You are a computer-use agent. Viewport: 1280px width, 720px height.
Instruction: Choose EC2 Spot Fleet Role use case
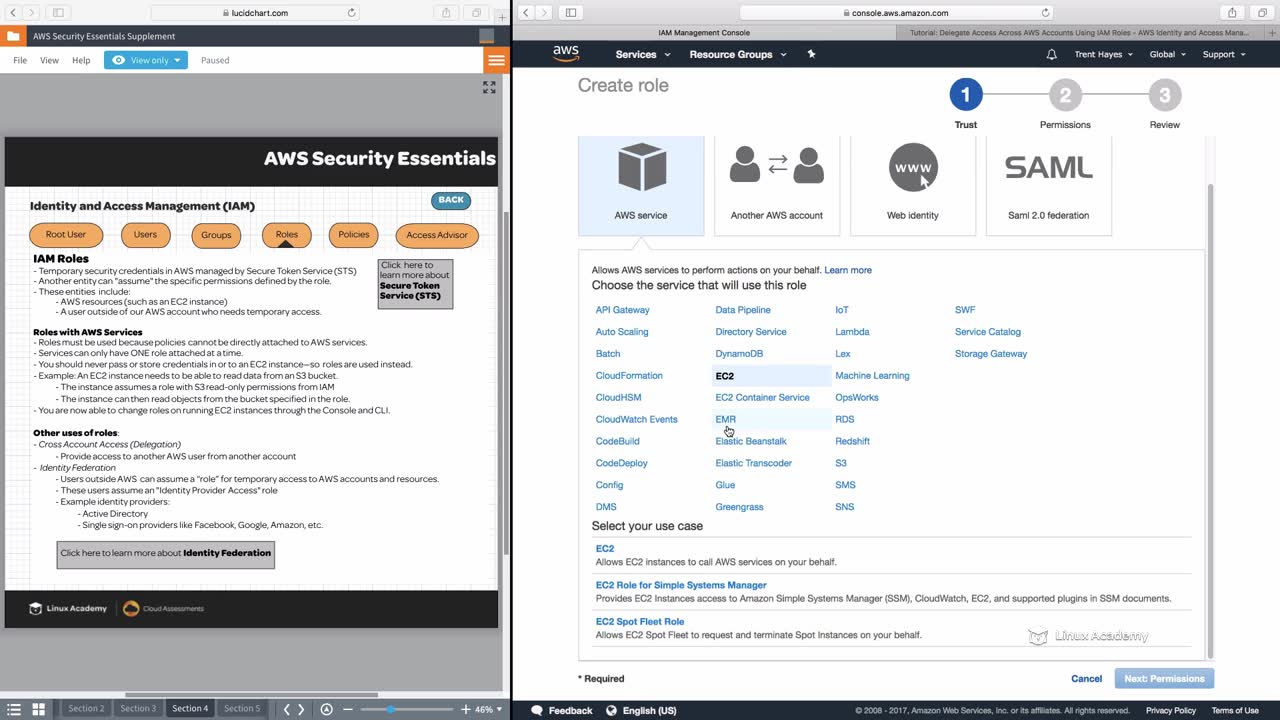pyautogui.click(x=640, y=622)
